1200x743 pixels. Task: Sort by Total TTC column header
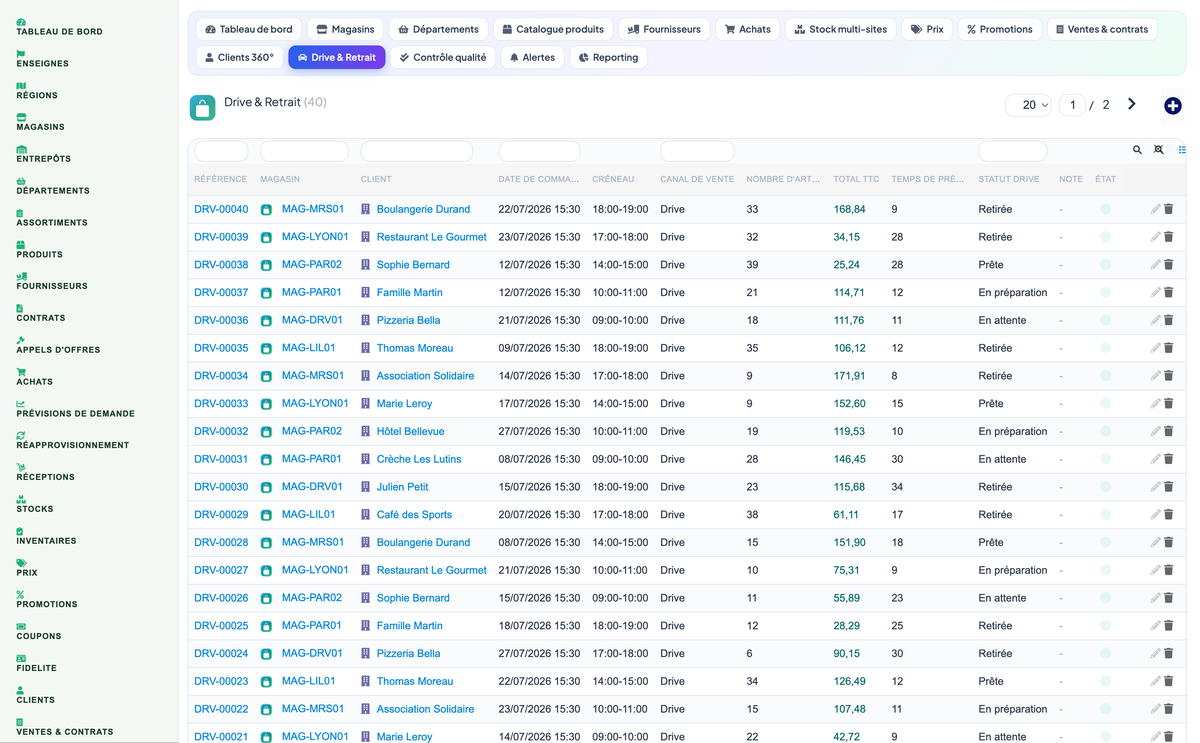tap(856, 179)
